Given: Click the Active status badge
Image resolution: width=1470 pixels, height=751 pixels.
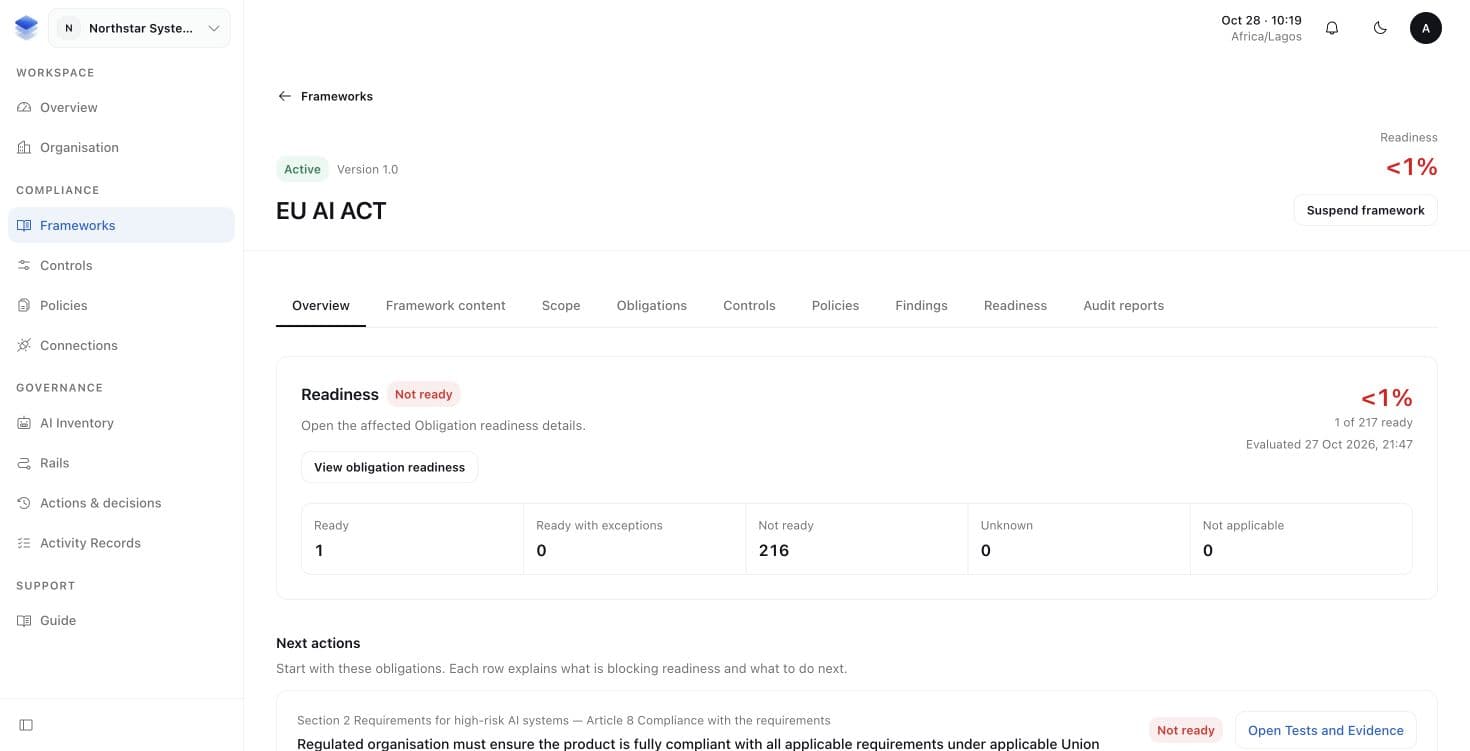Looking at the screenshot, I should point(302,169).
